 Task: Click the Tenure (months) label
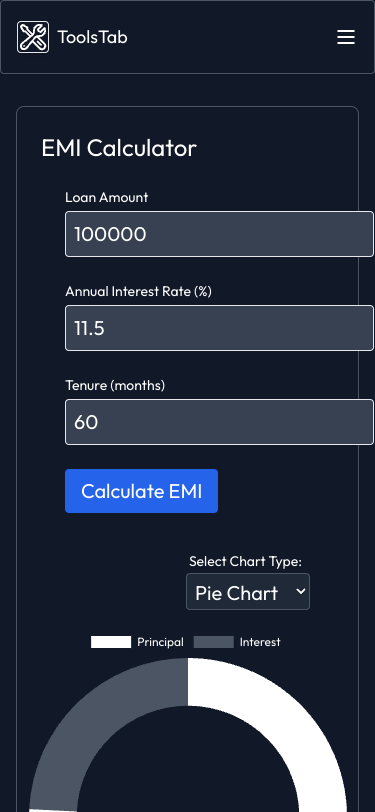coord(115,385)
